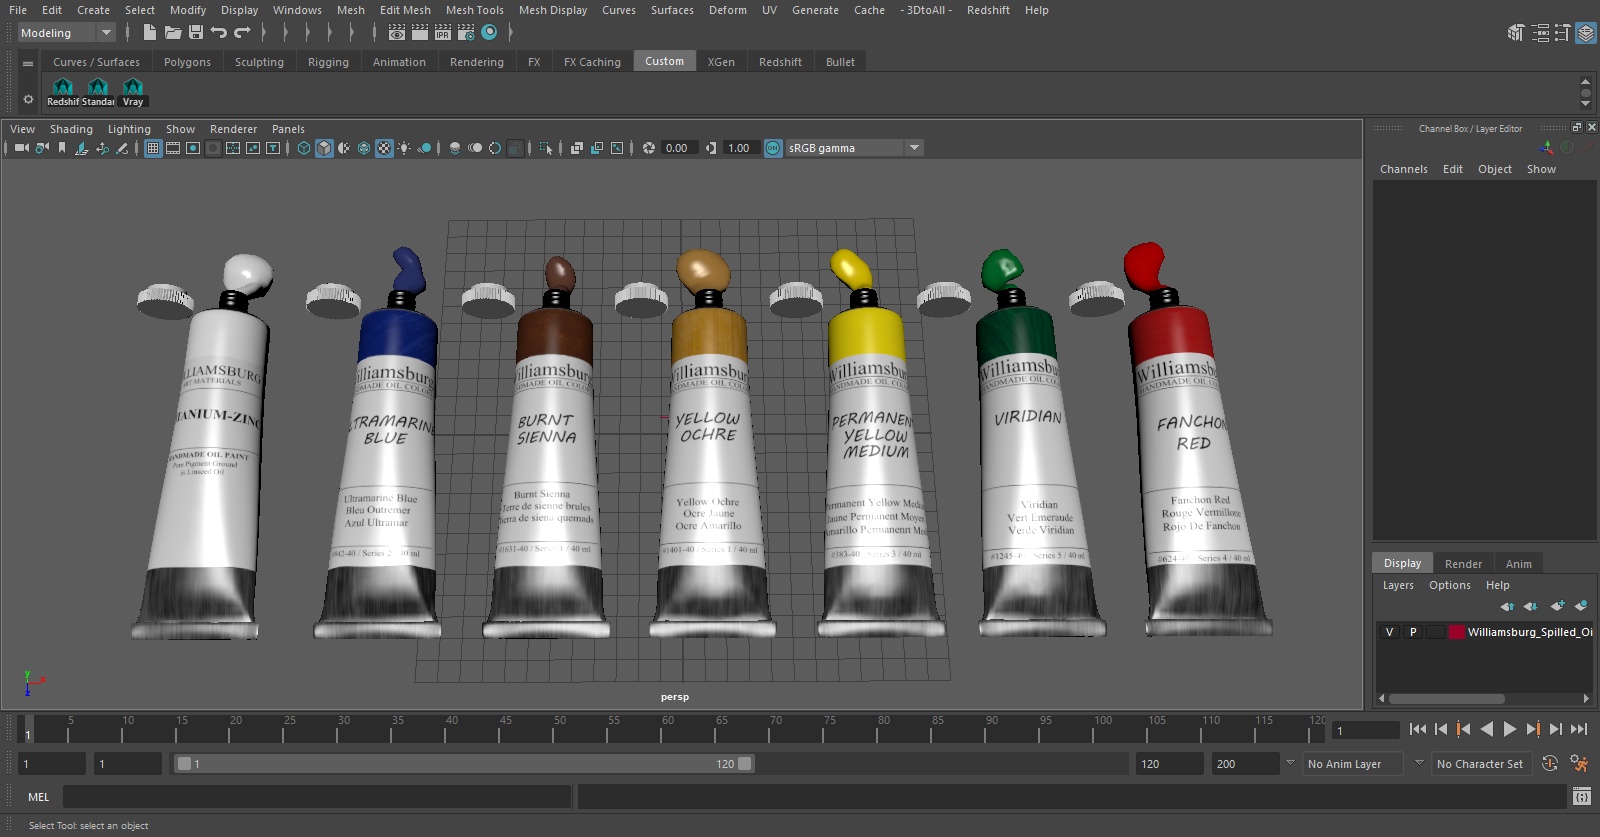
Task: Toggle layer visibility V box
Action: 1389,632
